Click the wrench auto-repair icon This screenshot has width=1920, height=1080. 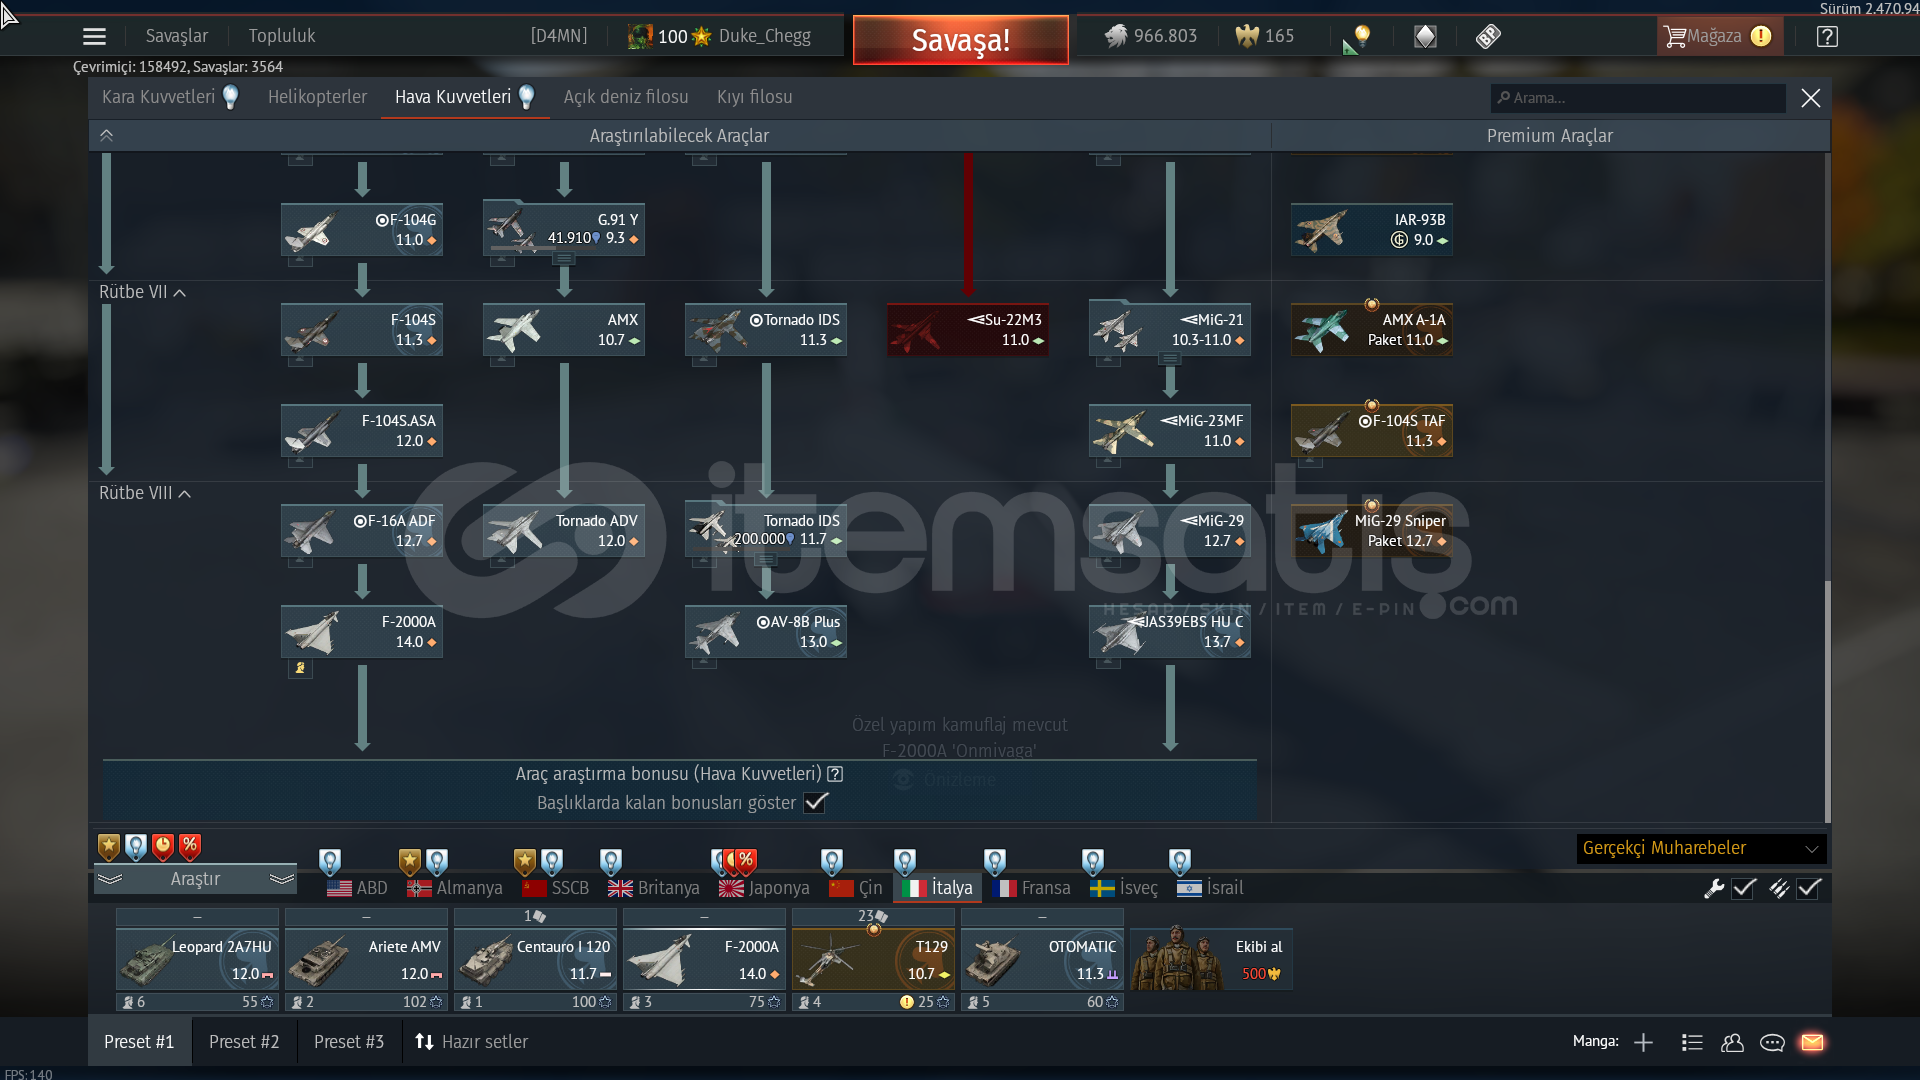click(1714, 888)
